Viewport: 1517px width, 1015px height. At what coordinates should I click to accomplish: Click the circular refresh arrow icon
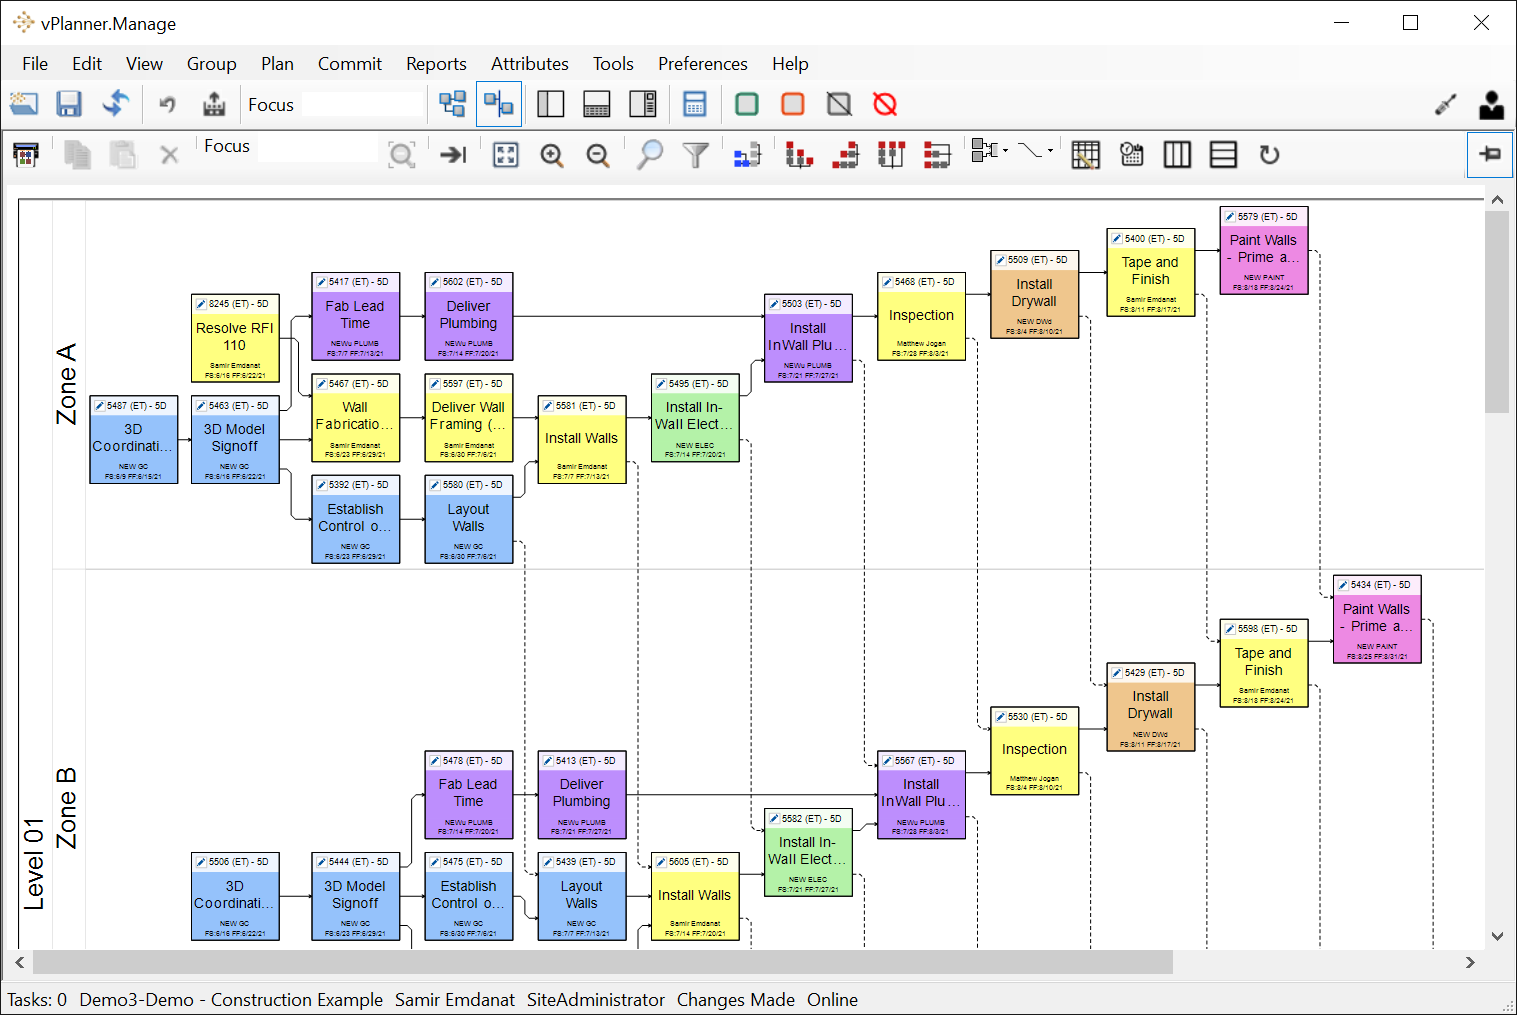point(1269,155)
